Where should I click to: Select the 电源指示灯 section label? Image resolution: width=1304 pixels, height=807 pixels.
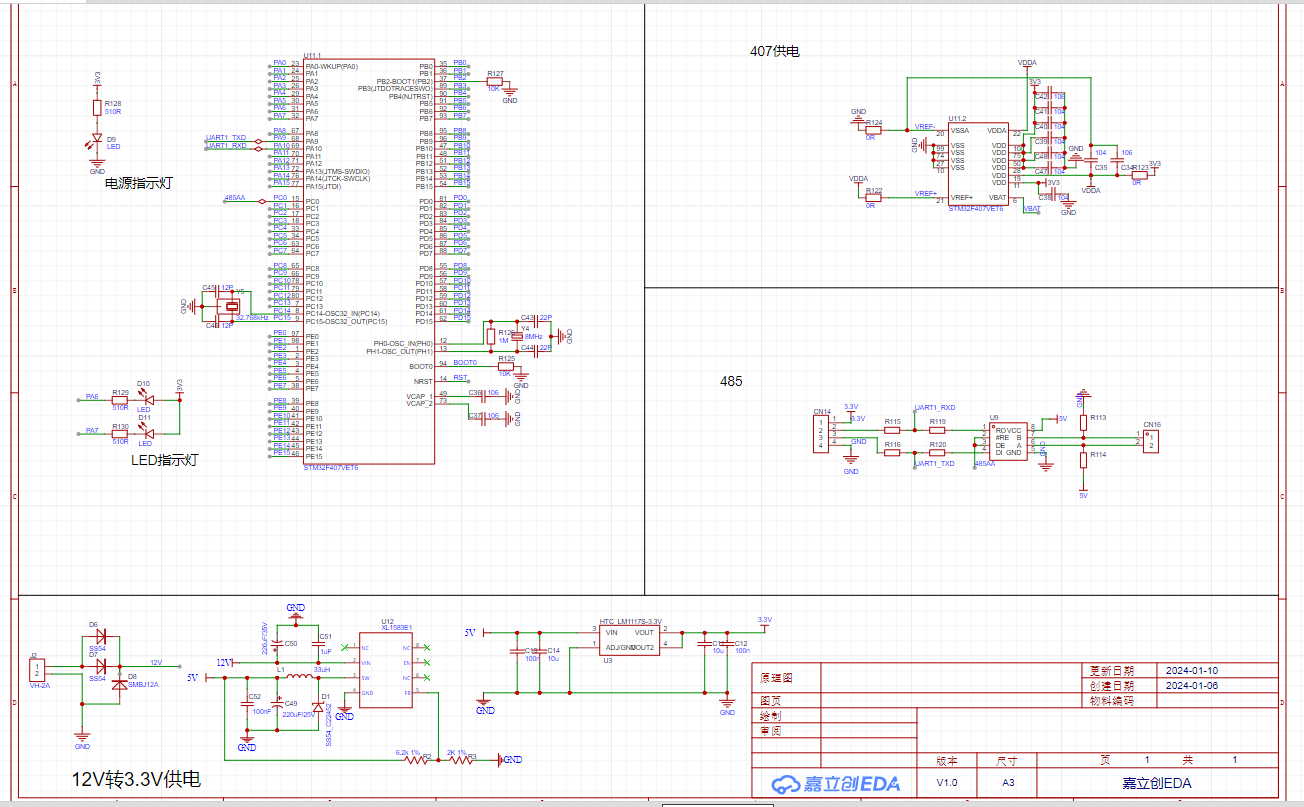tap(139, 183)
